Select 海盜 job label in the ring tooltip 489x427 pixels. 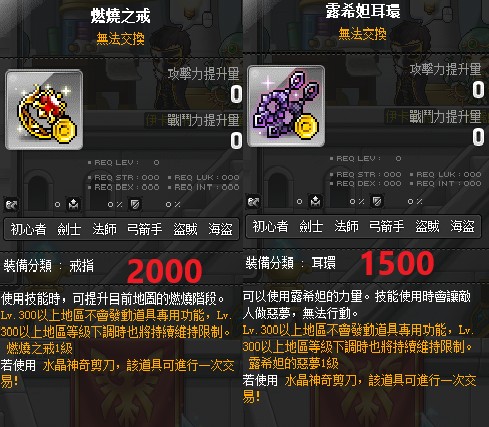coord(220,229)
